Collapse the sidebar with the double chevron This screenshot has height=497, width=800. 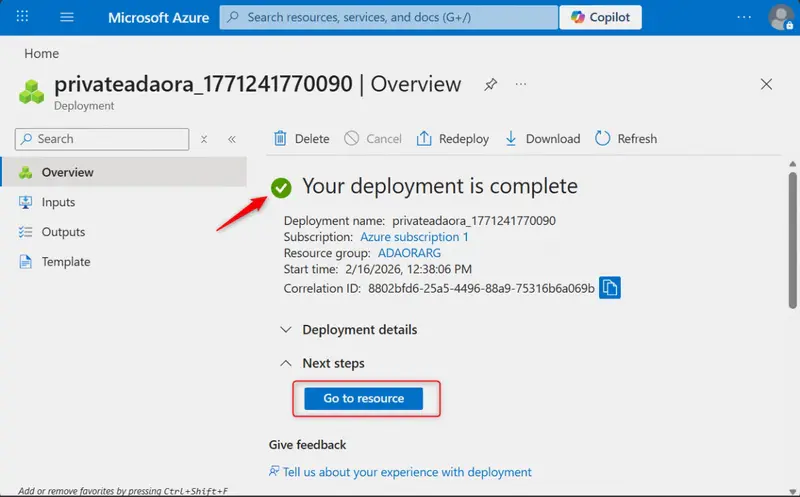(232, 139)
